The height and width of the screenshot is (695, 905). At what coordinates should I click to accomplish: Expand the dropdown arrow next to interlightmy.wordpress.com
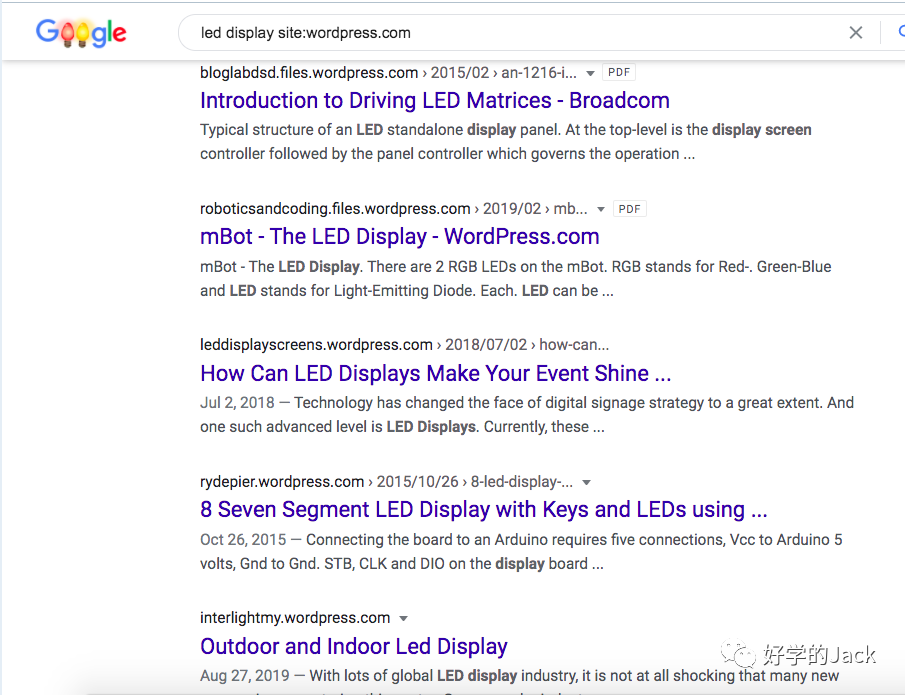pos(403,619)
